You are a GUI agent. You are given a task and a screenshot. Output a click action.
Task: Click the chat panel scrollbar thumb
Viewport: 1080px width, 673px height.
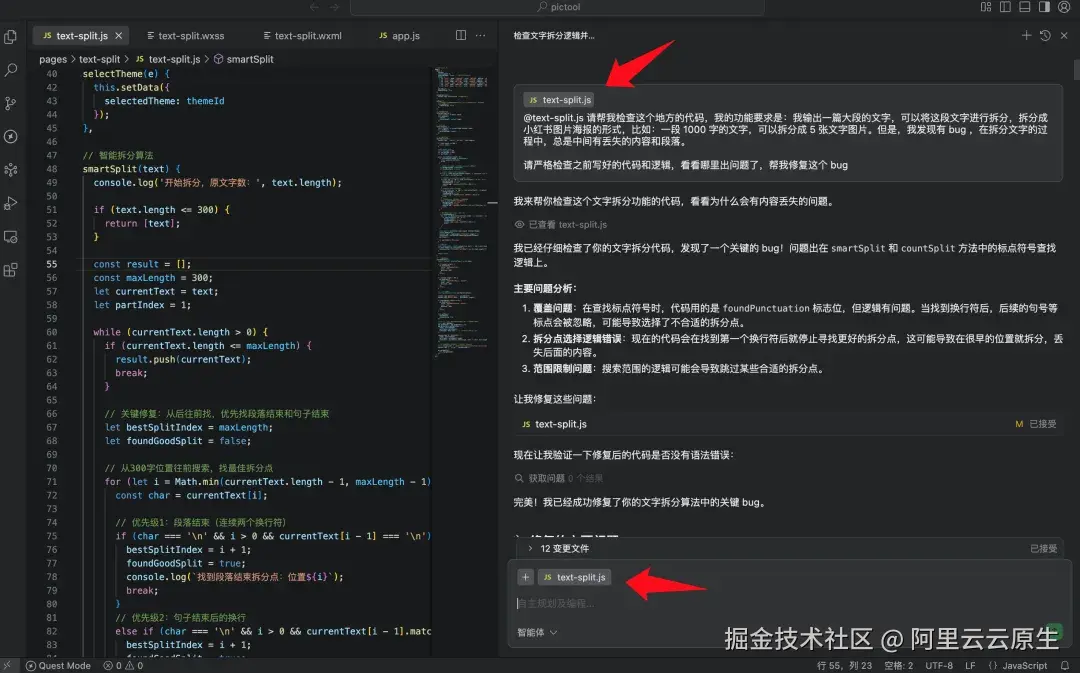tap(1076, 70)
